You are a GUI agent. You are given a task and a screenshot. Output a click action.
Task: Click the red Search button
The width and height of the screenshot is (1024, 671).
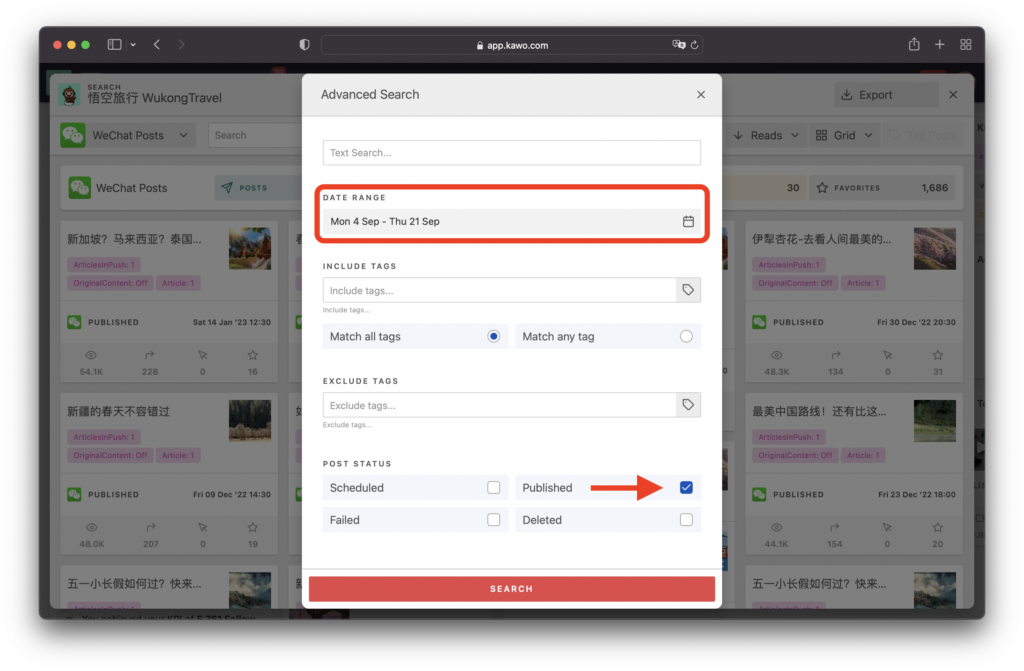tap(511, 589)
